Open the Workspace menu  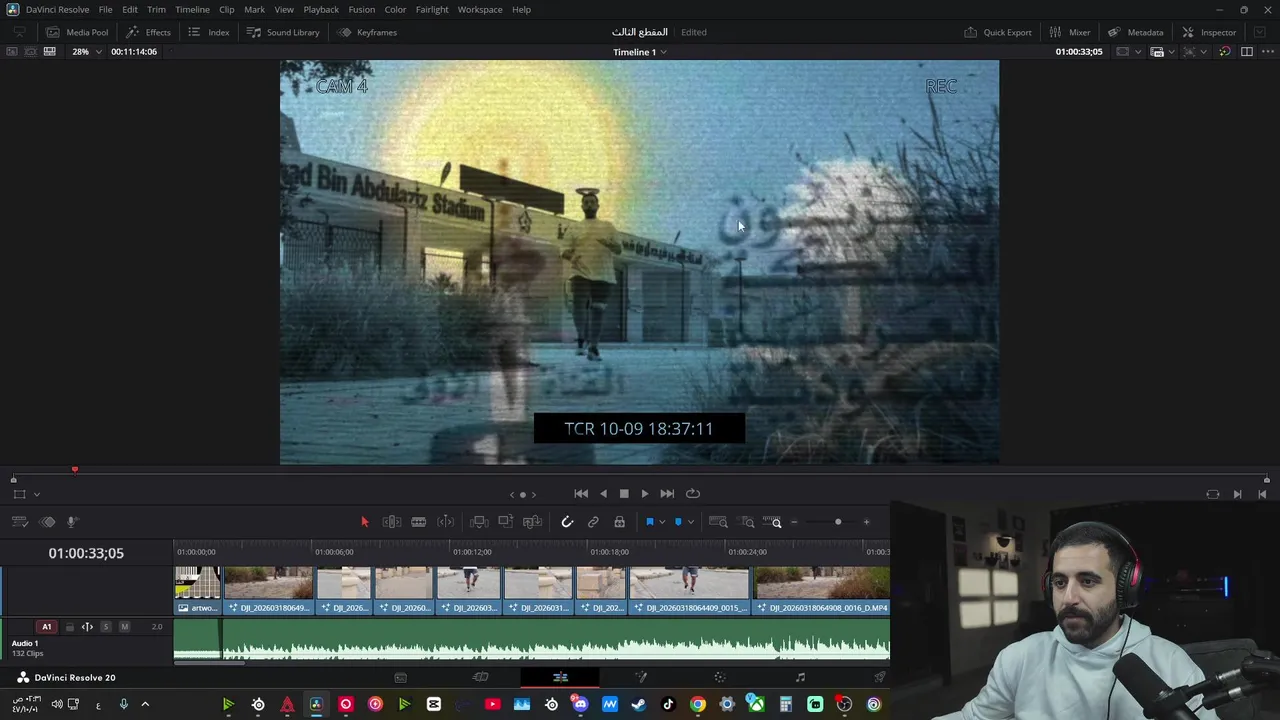tap(480, 9)
